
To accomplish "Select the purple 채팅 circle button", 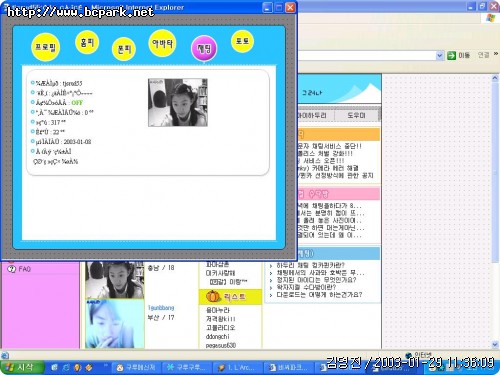I will (204, 49).
